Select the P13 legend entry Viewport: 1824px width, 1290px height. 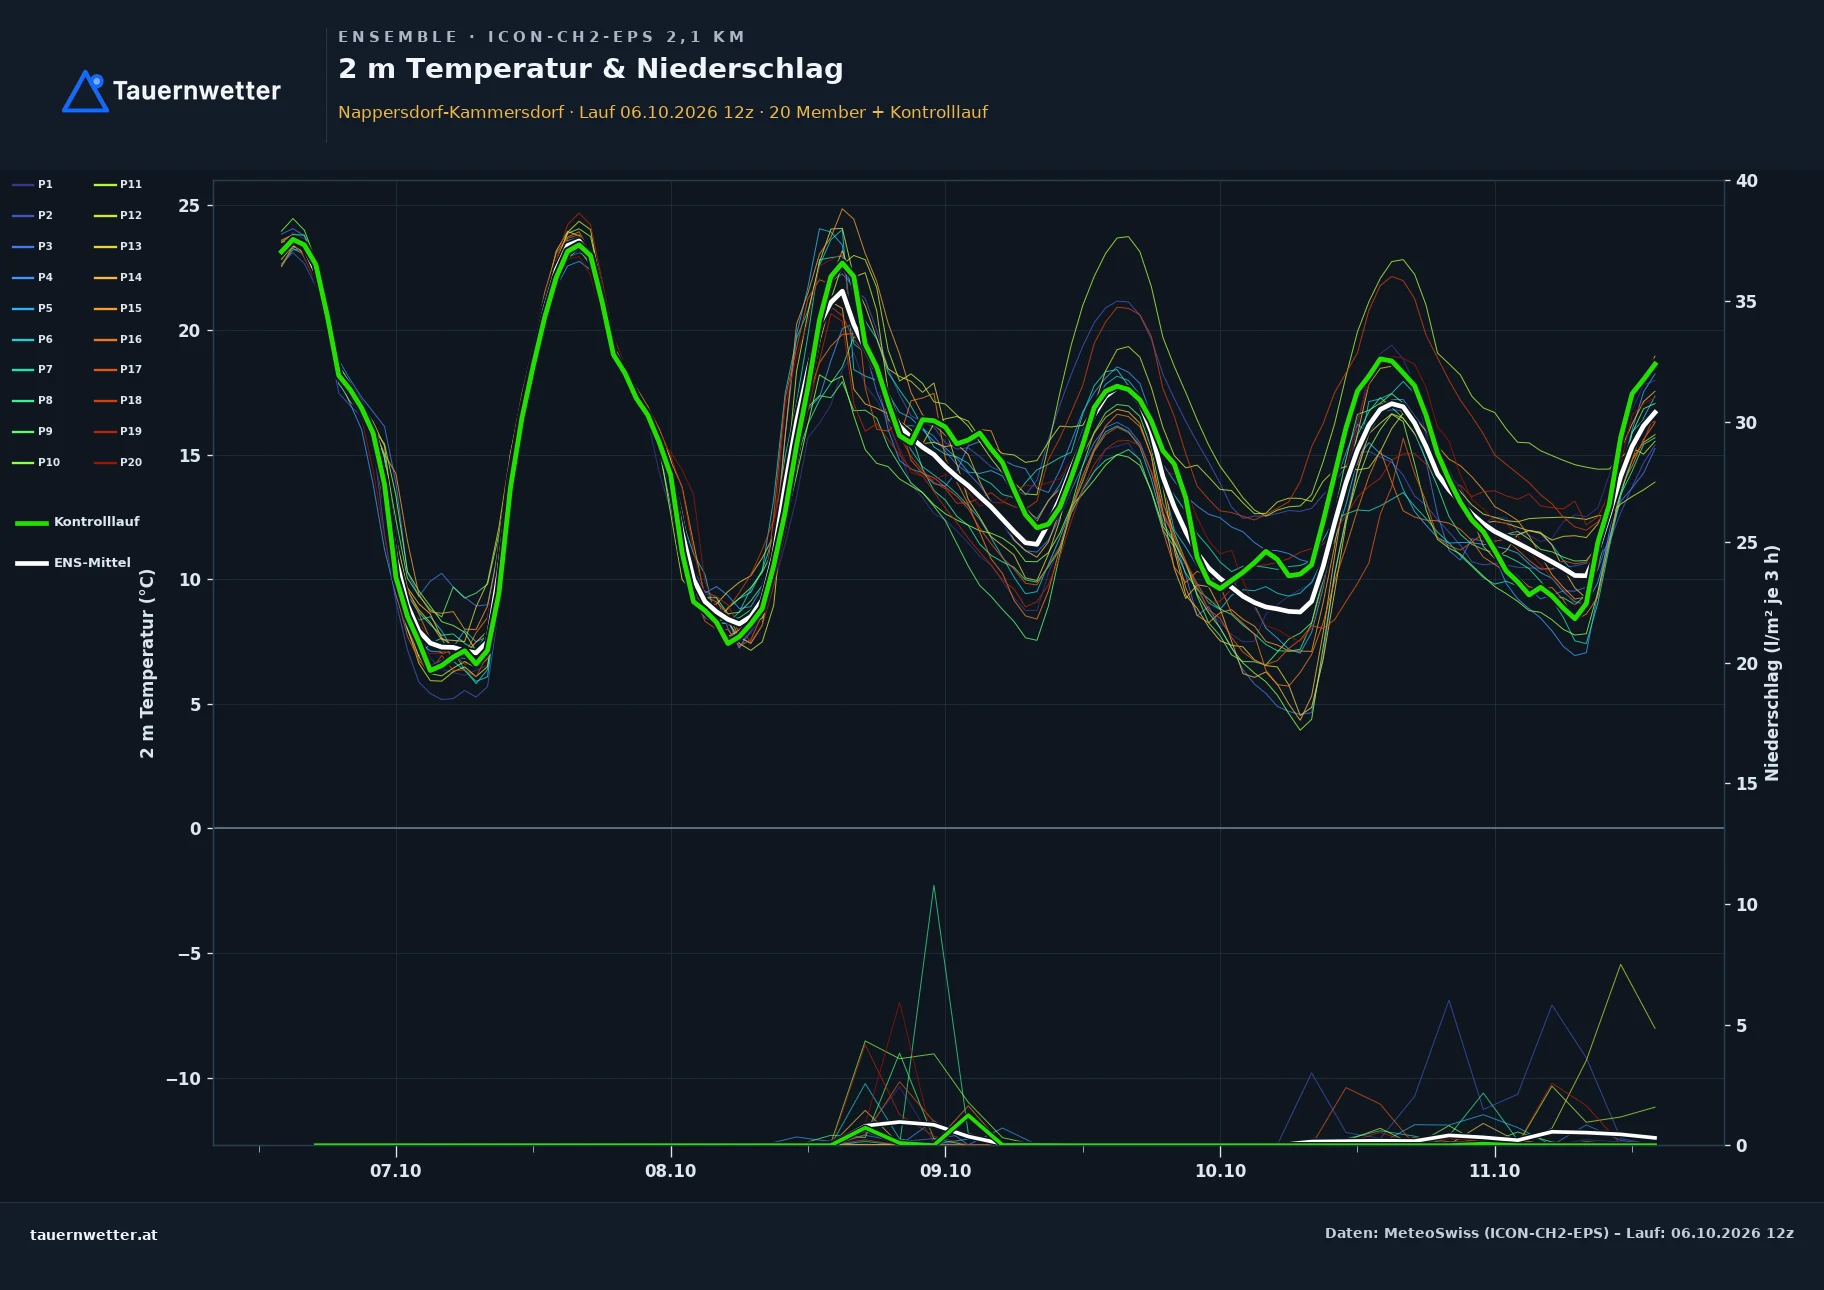(x=118, y=246)
